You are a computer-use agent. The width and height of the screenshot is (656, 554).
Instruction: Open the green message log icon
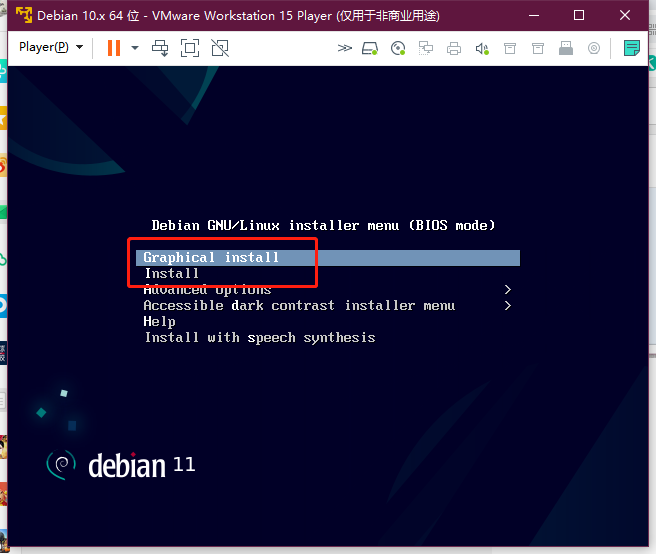(632, 48)
